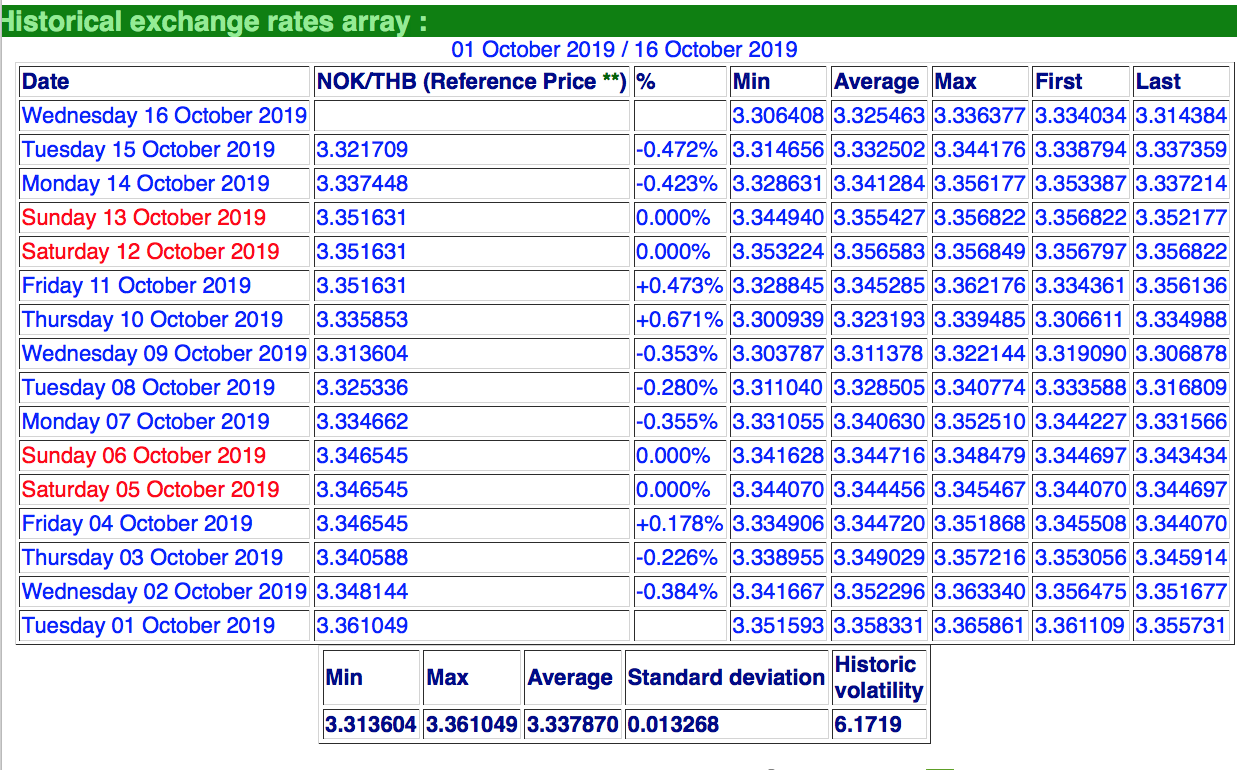Screen dimensions: 1237x770
Task: Select the Historic volatility value 6.1719
Action: click(867, 725)
